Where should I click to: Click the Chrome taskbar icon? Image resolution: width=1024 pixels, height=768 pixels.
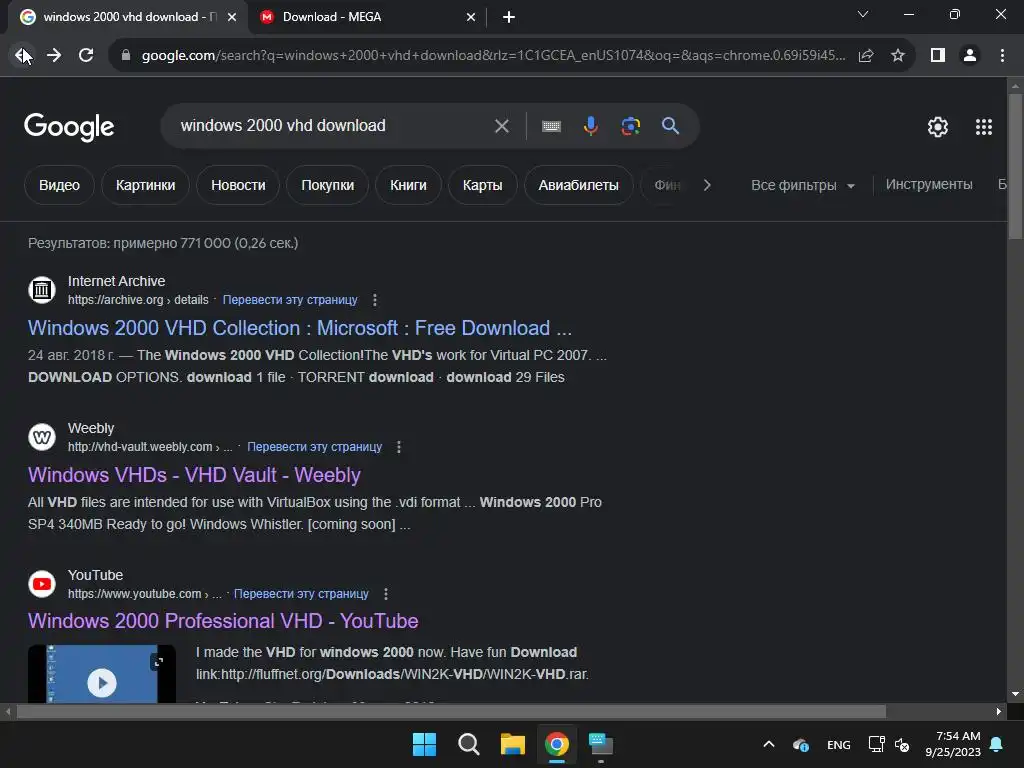[557, 744]
